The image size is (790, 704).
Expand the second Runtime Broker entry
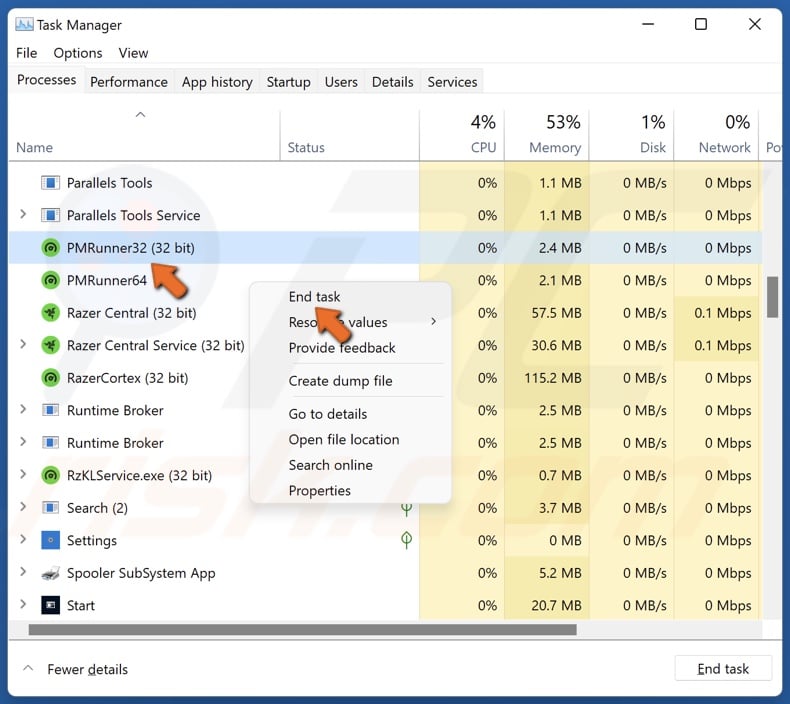point(23,441)
